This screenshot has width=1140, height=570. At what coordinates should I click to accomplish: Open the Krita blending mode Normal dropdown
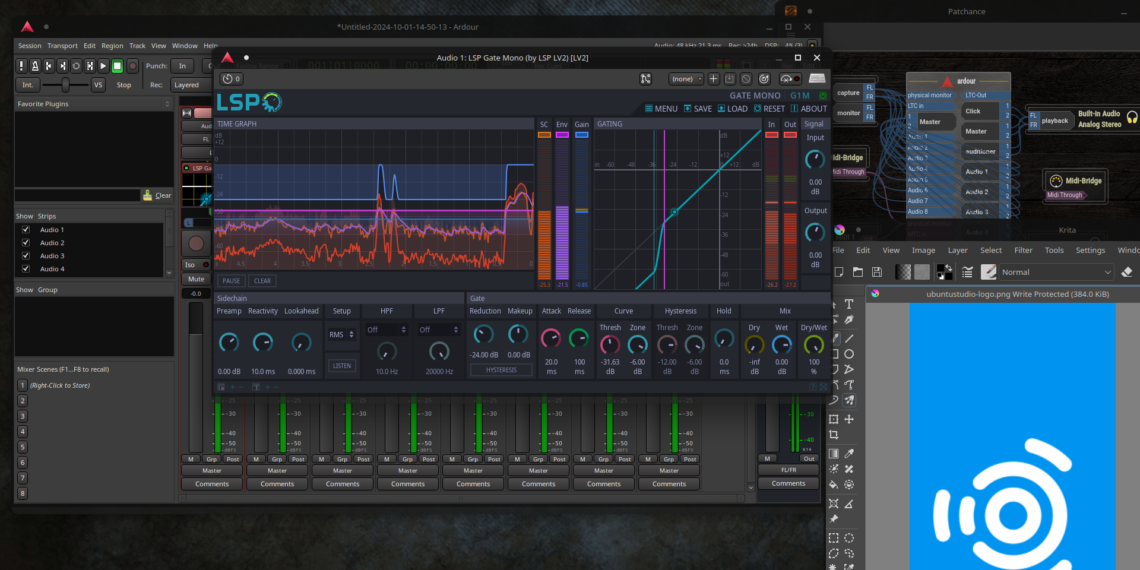(1056, 272)
